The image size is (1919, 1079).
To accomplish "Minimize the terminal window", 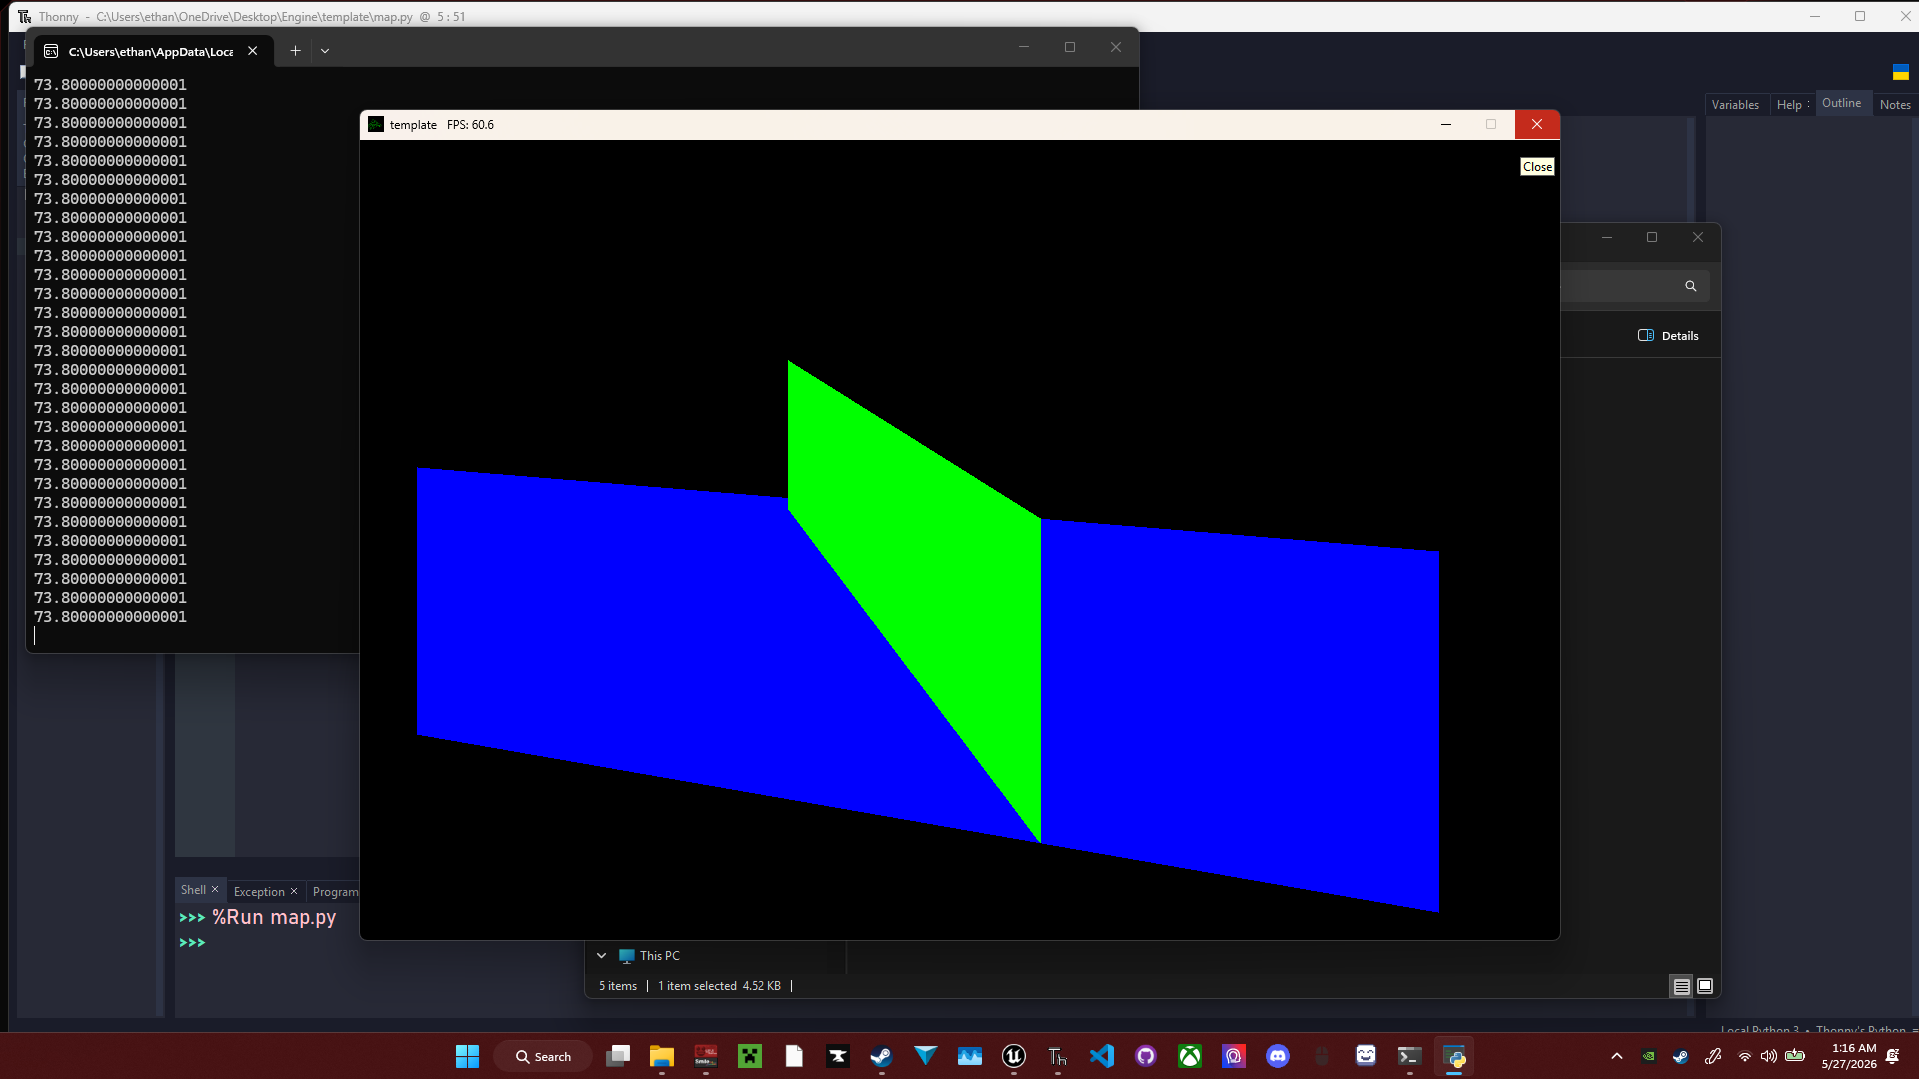I will click(1023, 47).
